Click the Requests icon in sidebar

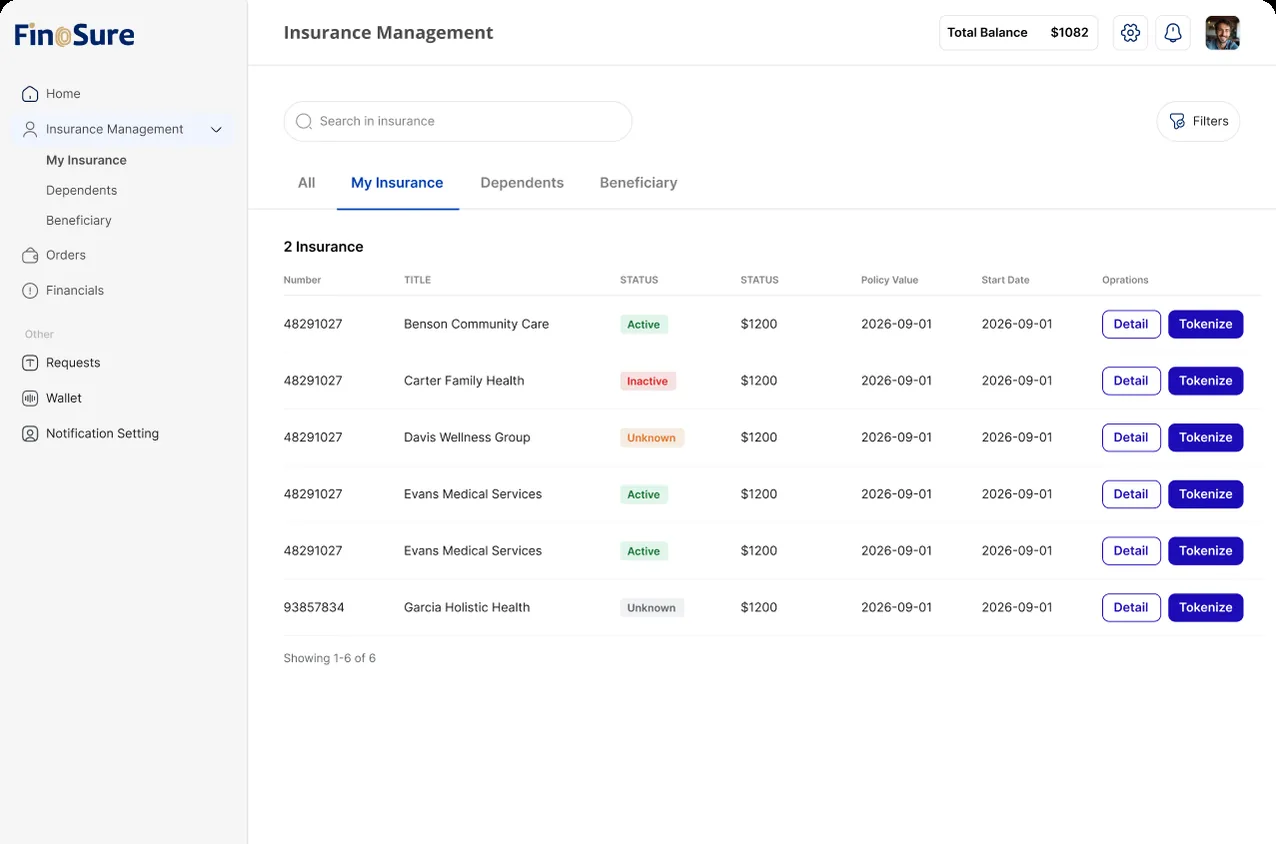pyautogui.click(x=30, y=363)
